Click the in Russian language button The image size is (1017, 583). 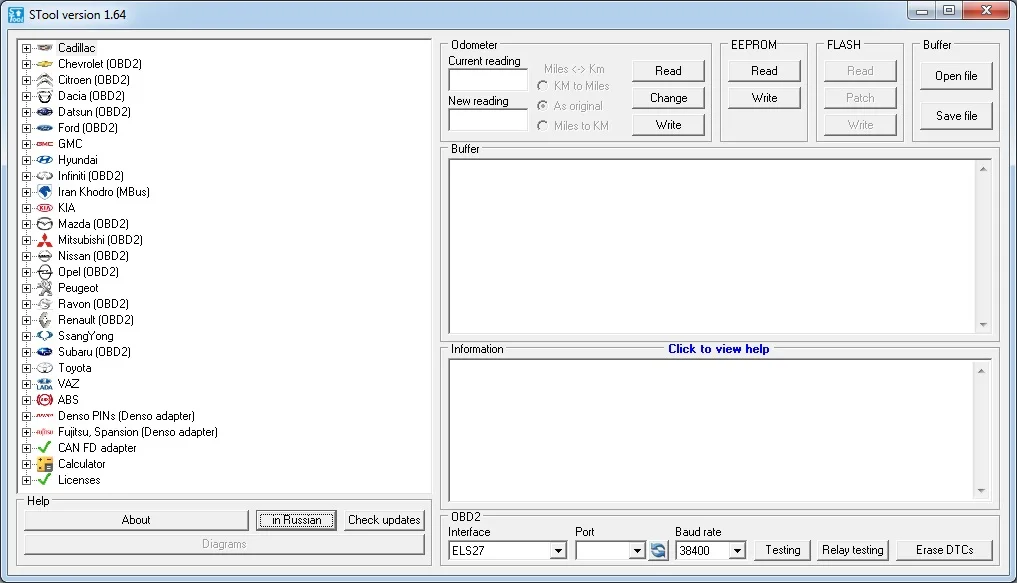(x=296, y=520)
